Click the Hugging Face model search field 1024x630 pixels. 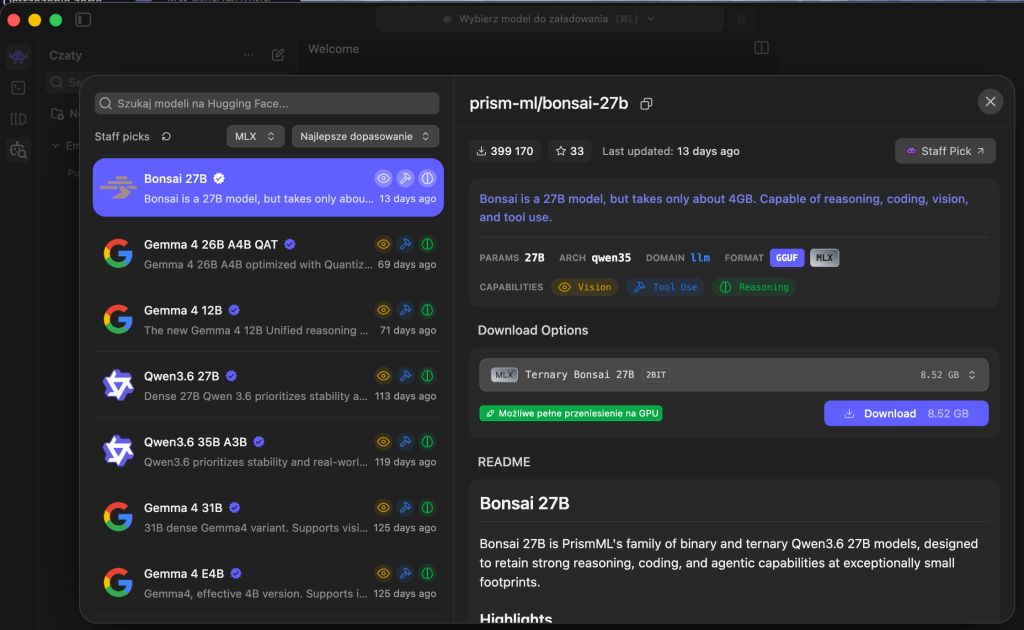click(266, 103)
